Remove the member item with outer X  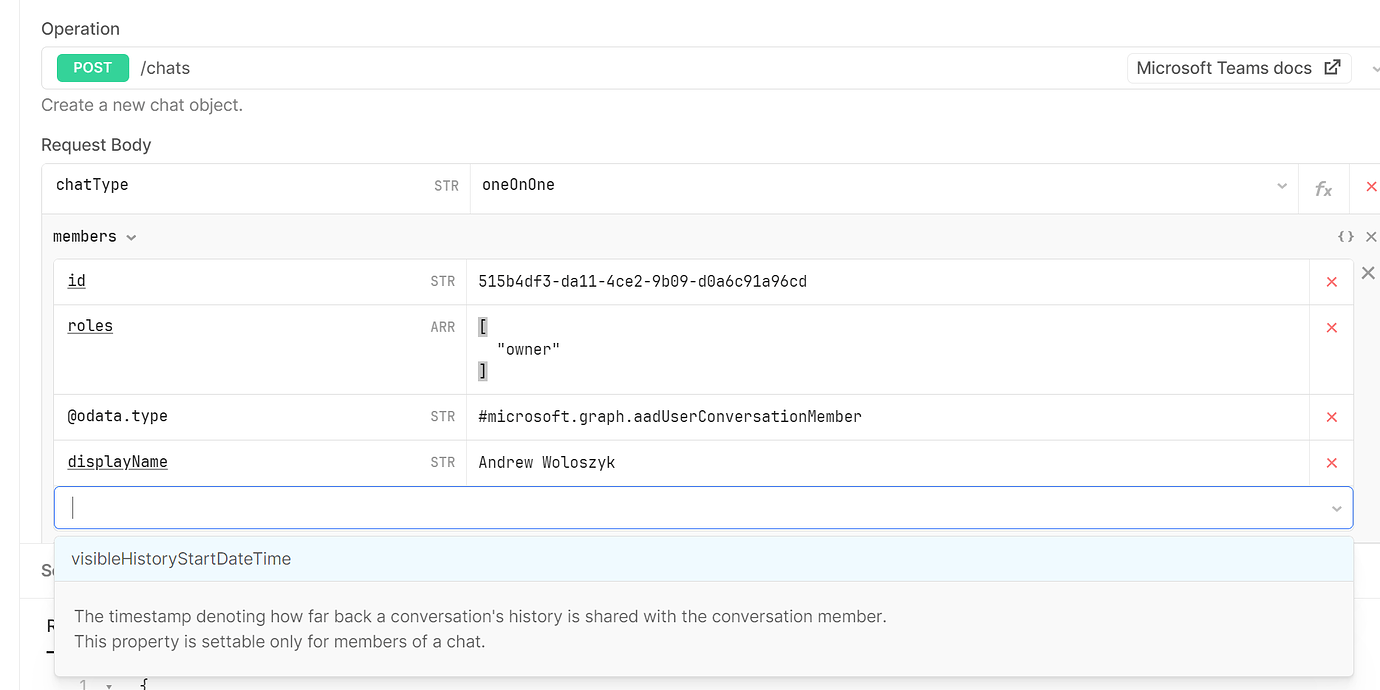point(1368,273)
